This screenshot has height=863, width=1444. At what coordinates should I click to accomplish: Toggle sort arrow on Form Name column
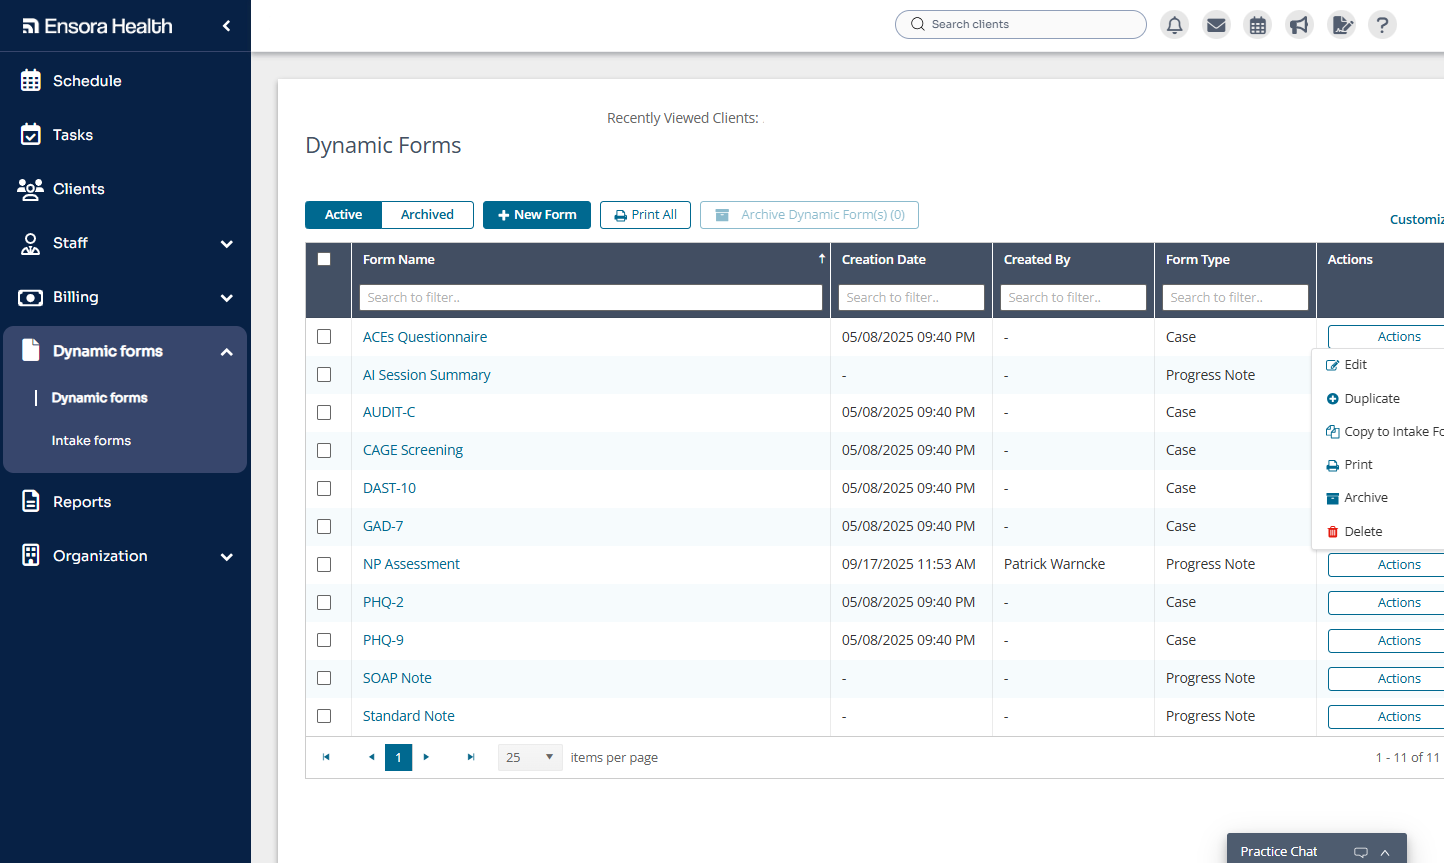[822, 259]
